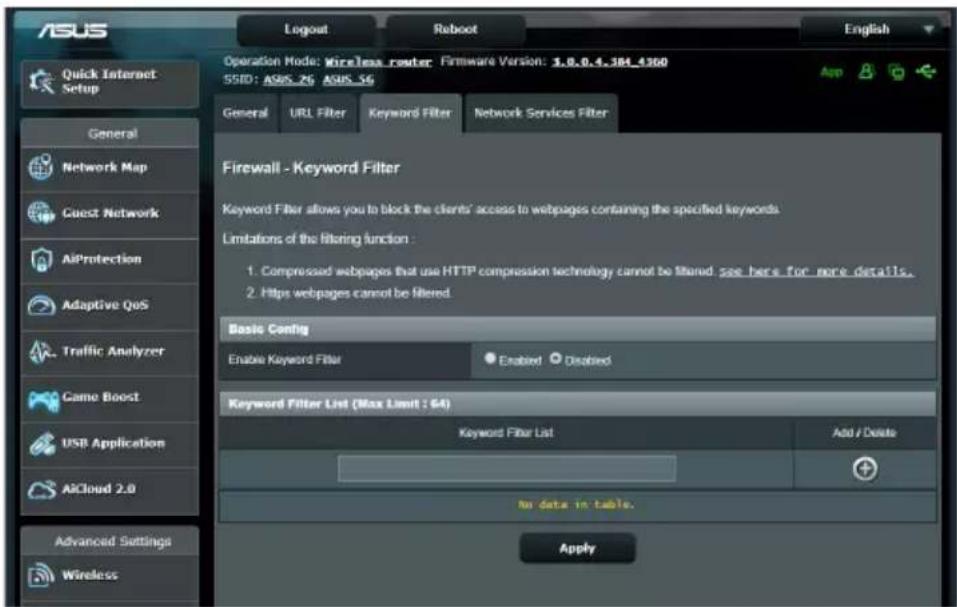Click the Guest Network icon
Viewport: 957px width, 607px height.
click(x=41, y=213)
